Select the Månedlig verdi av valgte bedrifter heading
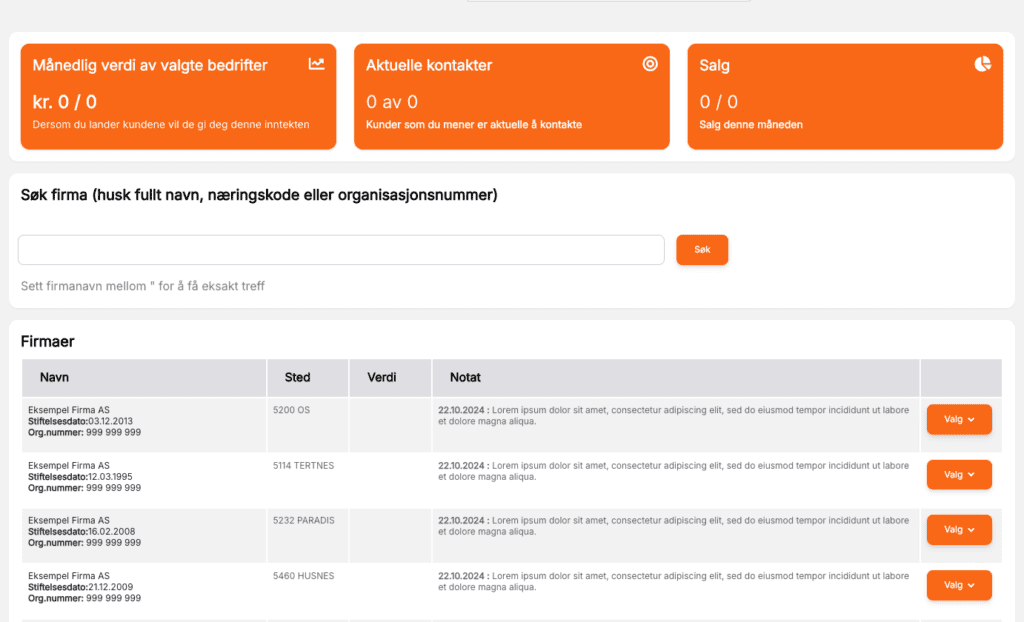1024x622 pixels. [x=150, y=66]
